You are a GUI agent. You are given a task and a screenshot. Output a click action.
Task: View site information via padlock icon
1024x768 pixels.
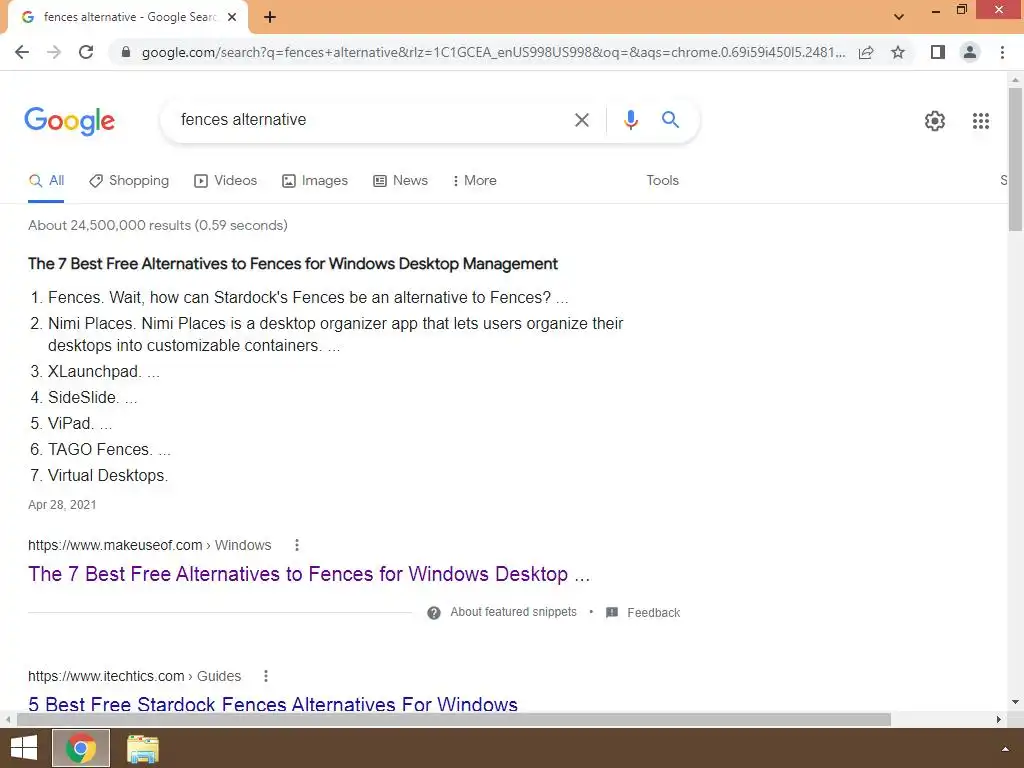pyautogui.click(x=126, y=52)
